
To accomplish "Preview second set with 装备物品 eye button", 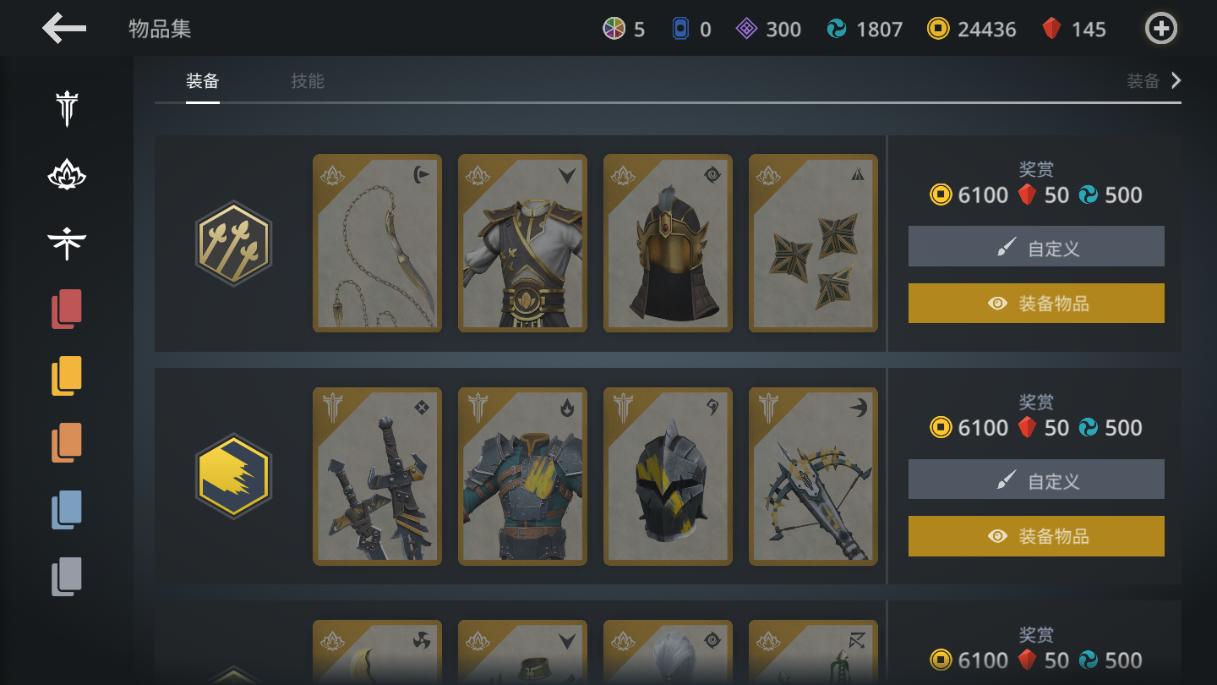I will [x=1036, y=536].
